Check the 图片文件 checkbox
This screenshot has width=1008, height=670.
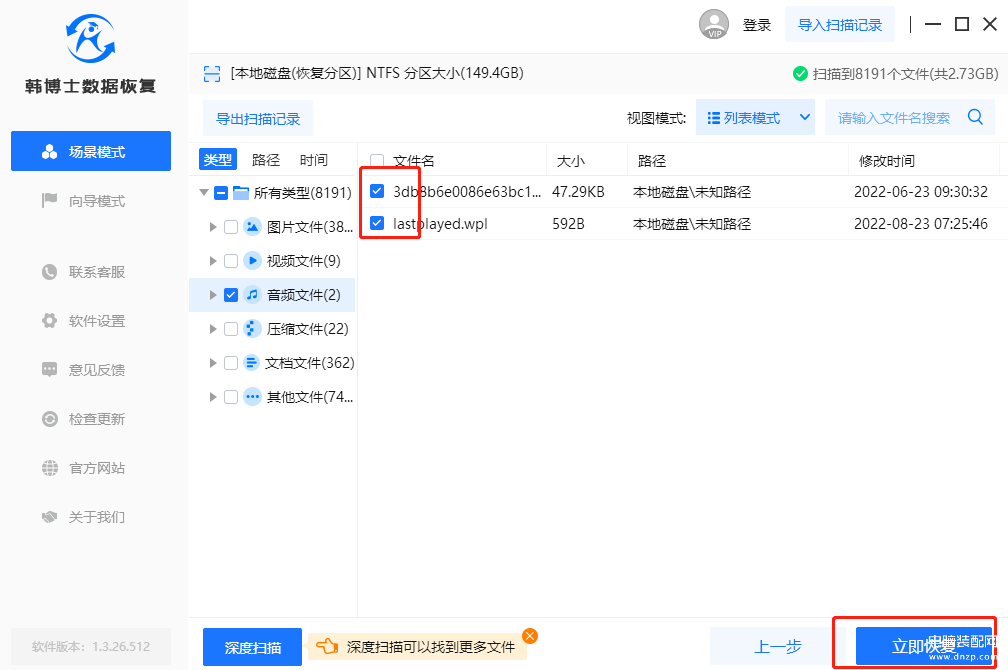coord(231,227)
